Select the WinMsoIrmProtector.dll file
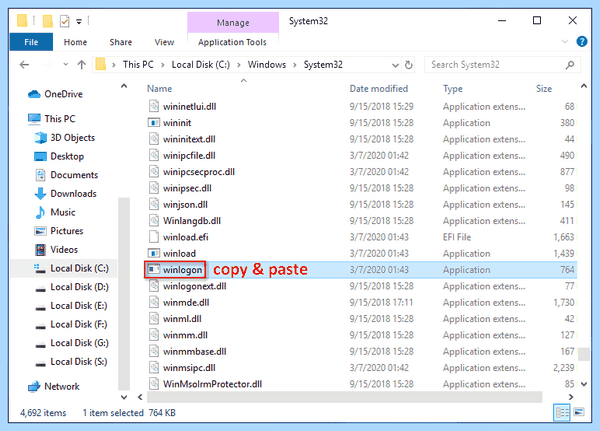This screenshot has height=431, width=600. (x=212, y=384)
